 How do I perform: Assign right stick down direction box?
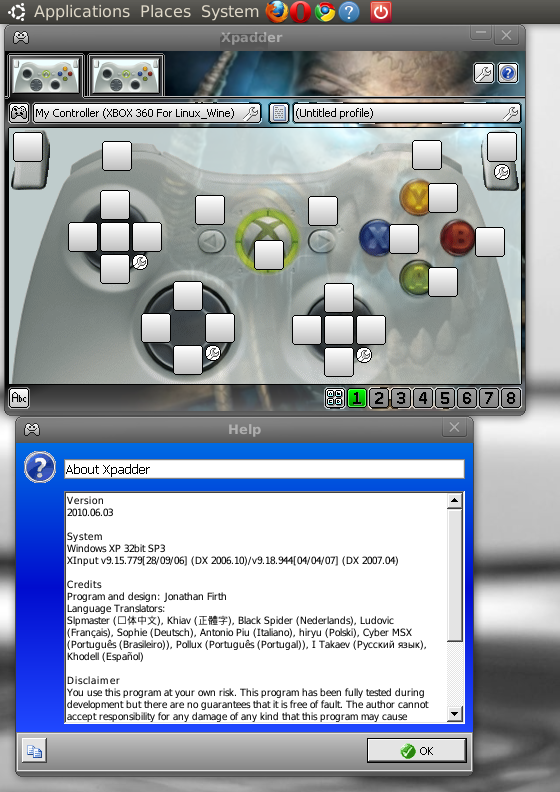pyautogui.click(x=339, y=362)
